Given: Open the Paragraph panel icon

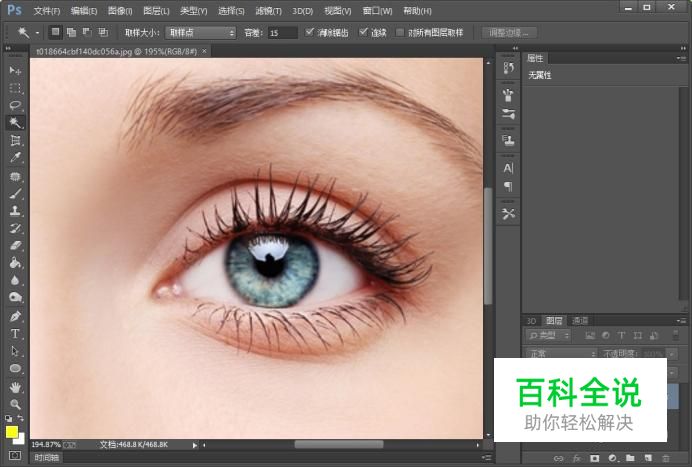Looking at the screenshot, I should pos(508,186).
